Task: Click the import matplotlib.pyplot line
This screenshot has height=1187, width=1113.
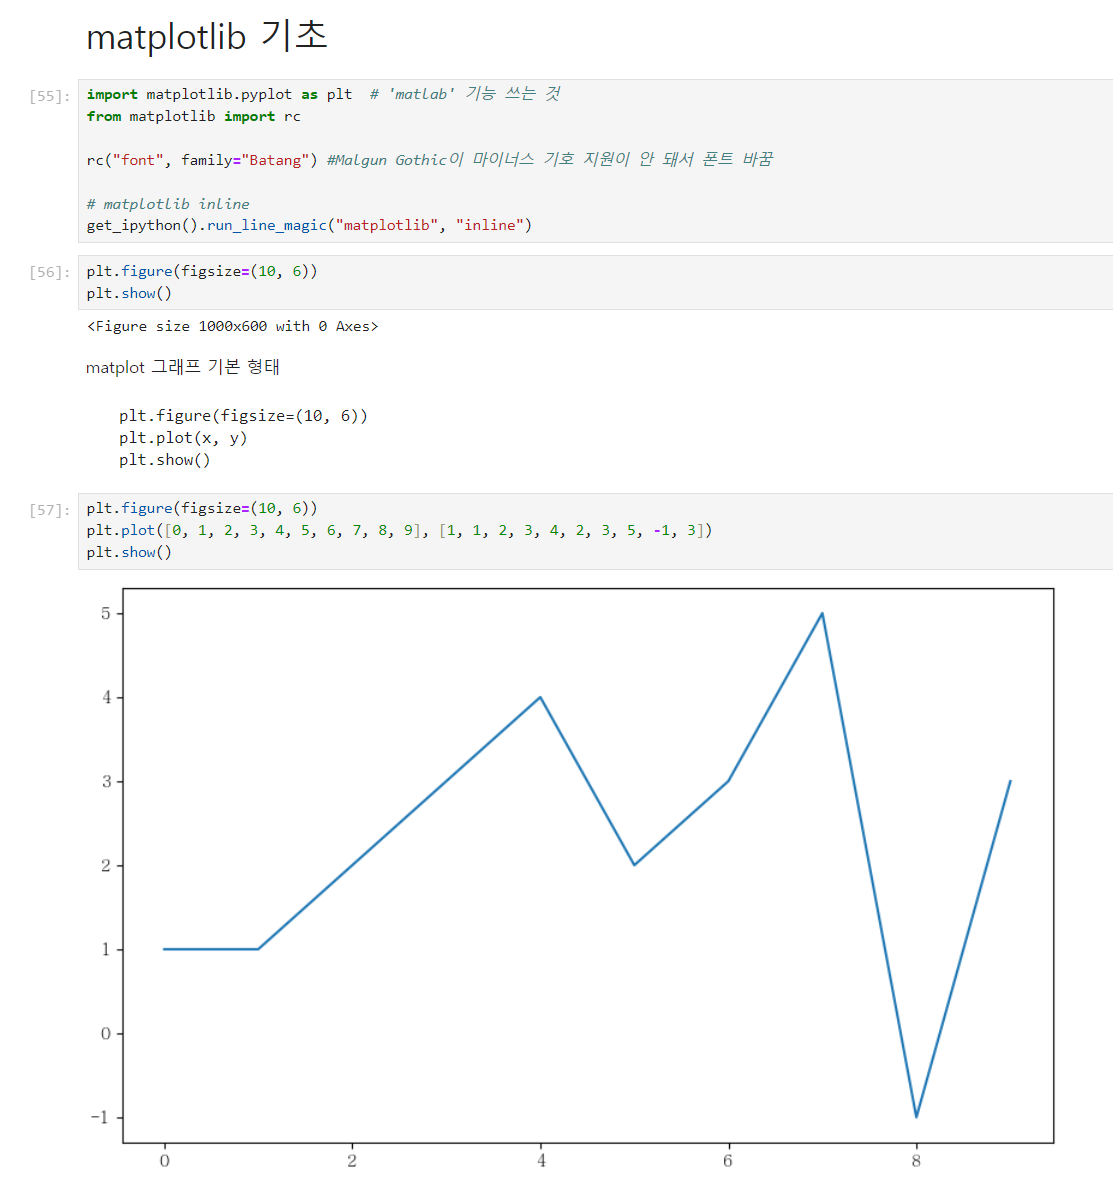Action: (323, 94)
